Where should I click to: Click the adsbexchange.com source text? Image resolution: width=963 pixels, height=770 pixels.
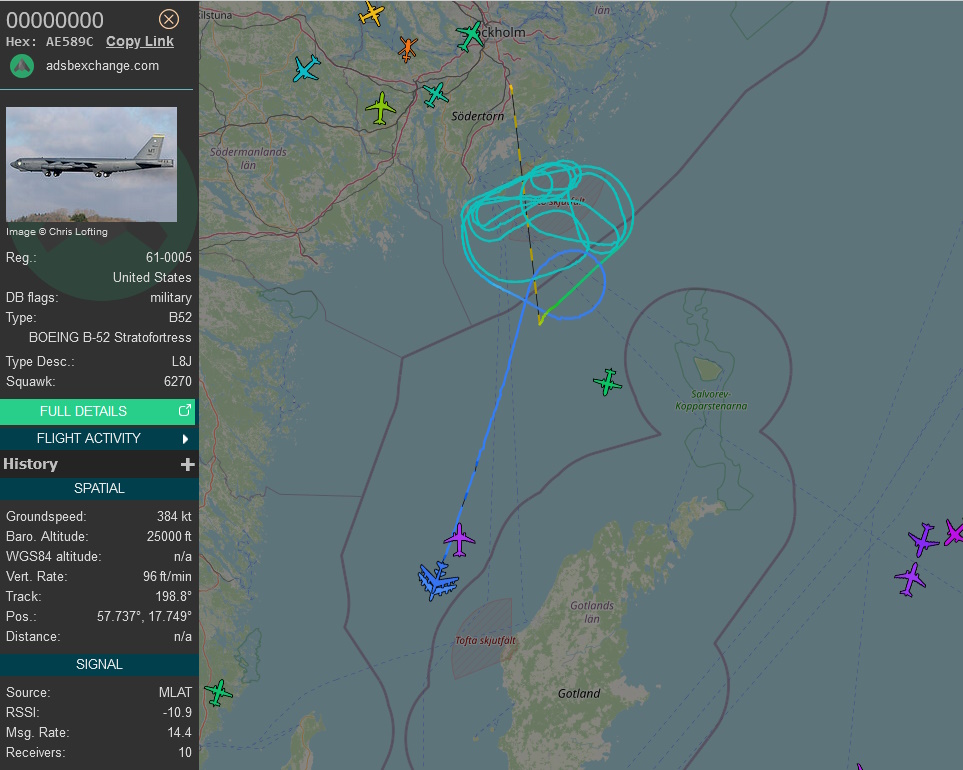pos(102,66)
